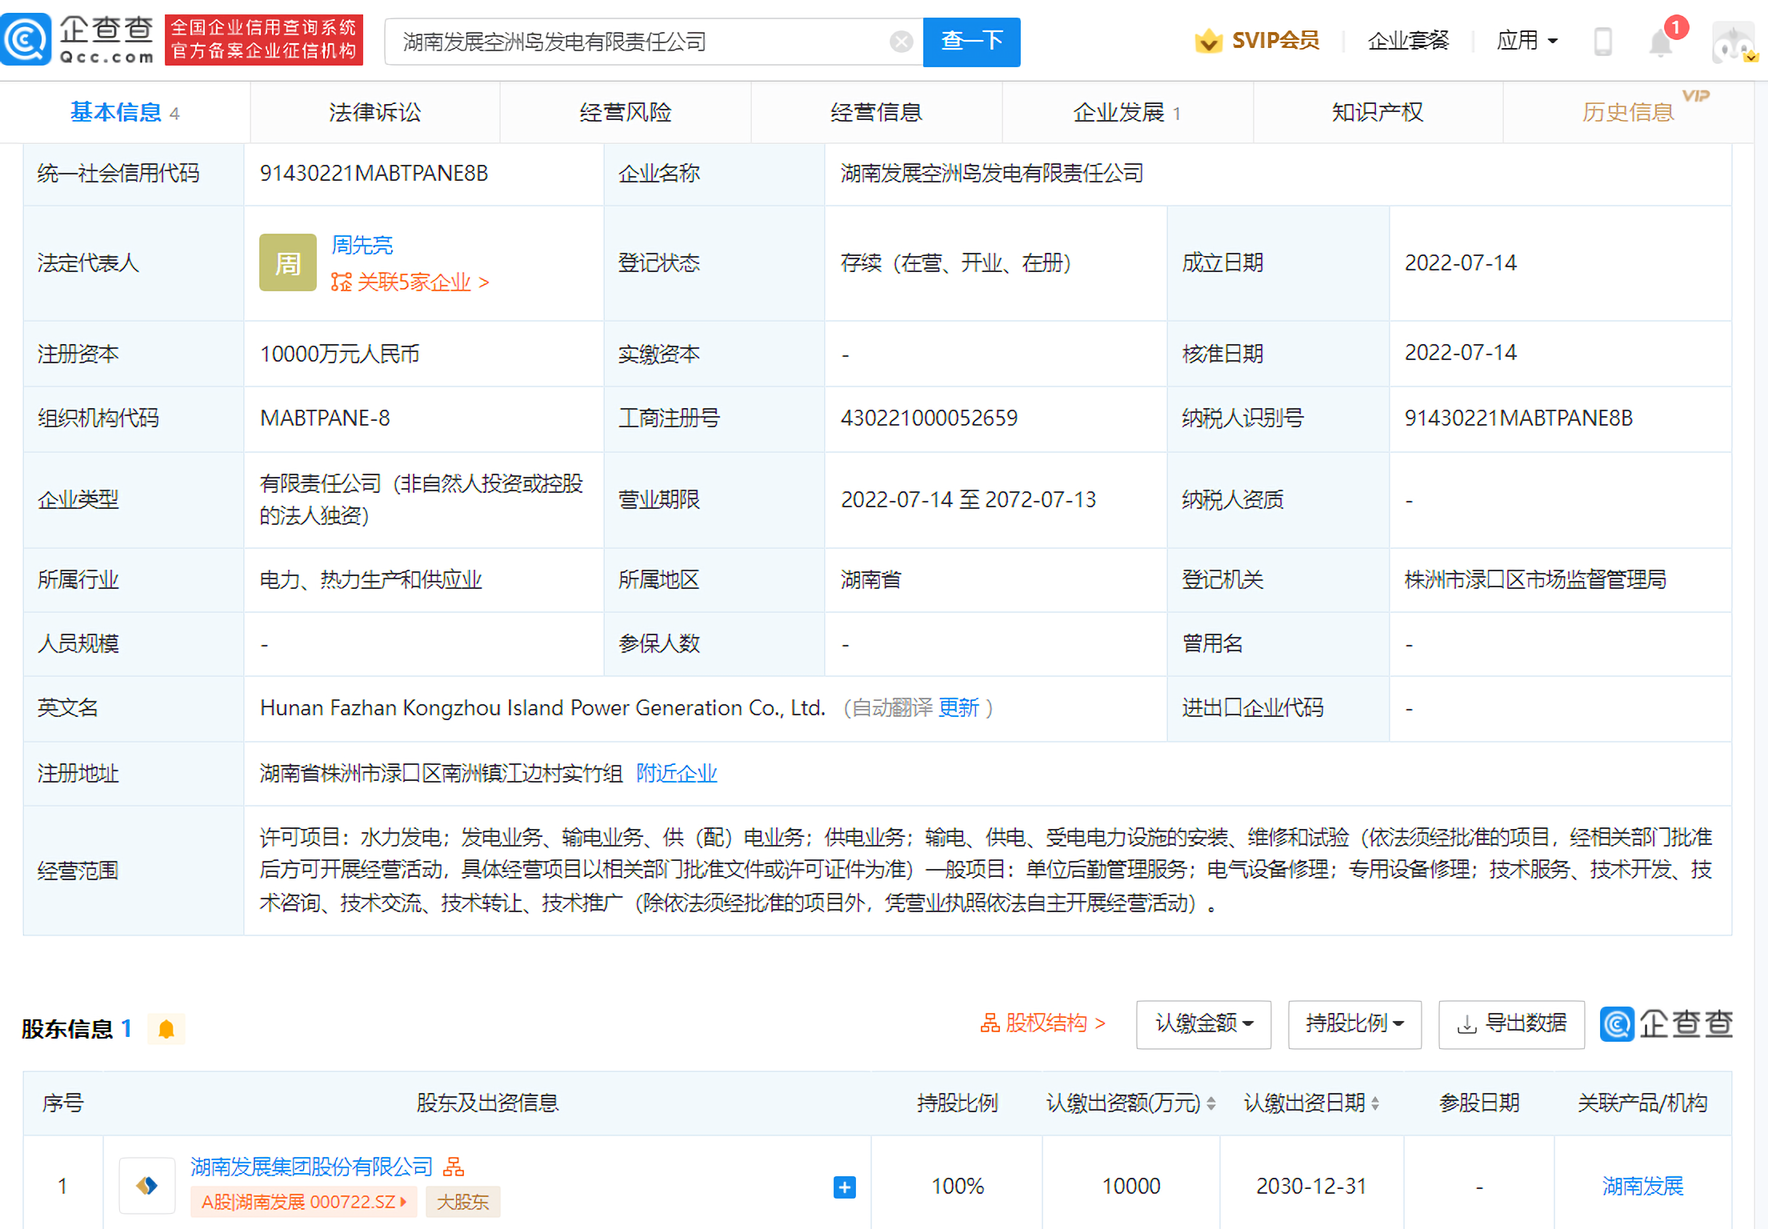Sort by 认缴出资日期 column arrows
Viewport: 1768px width, 1229px height.
pos(1375,1103)
